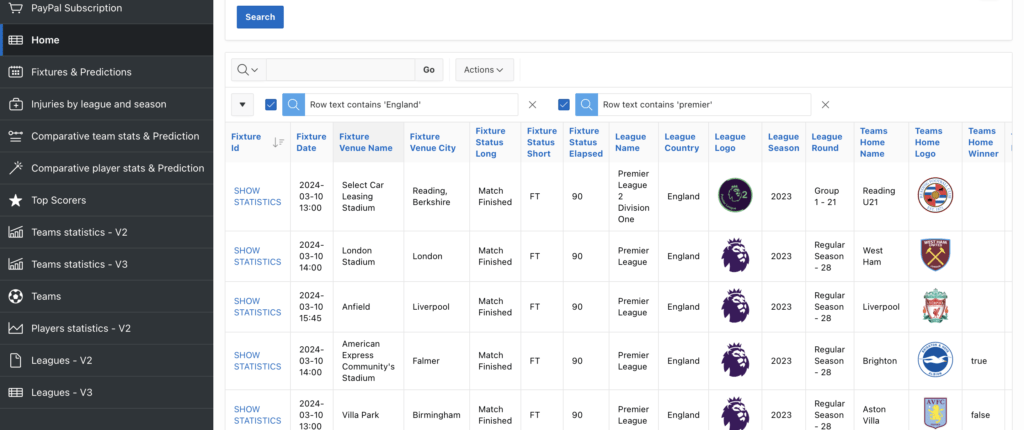Navigate to Leagues - V3 page
Screen dimensions: 1024x430
(61, 392)
